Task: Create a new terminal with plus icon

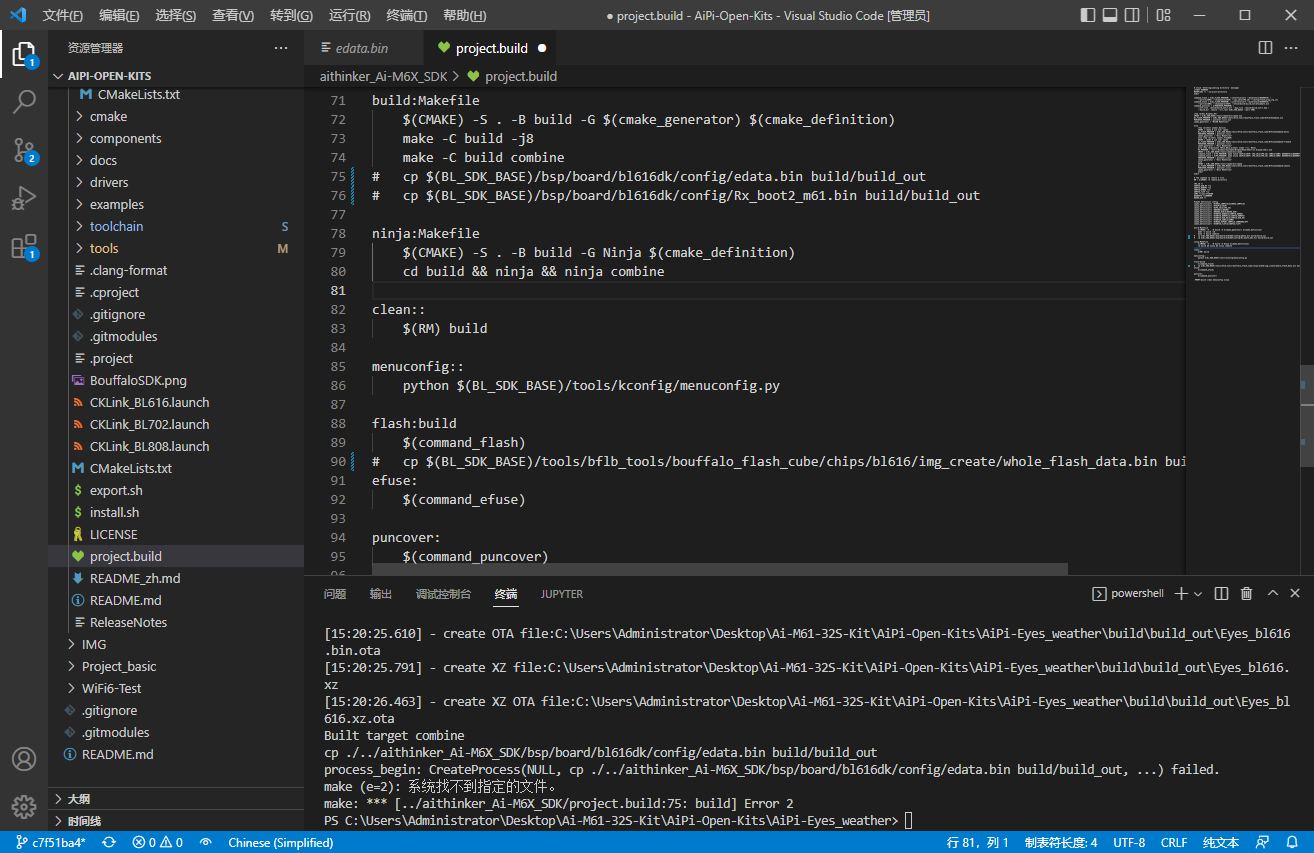Action: (x=1180, y=593)
